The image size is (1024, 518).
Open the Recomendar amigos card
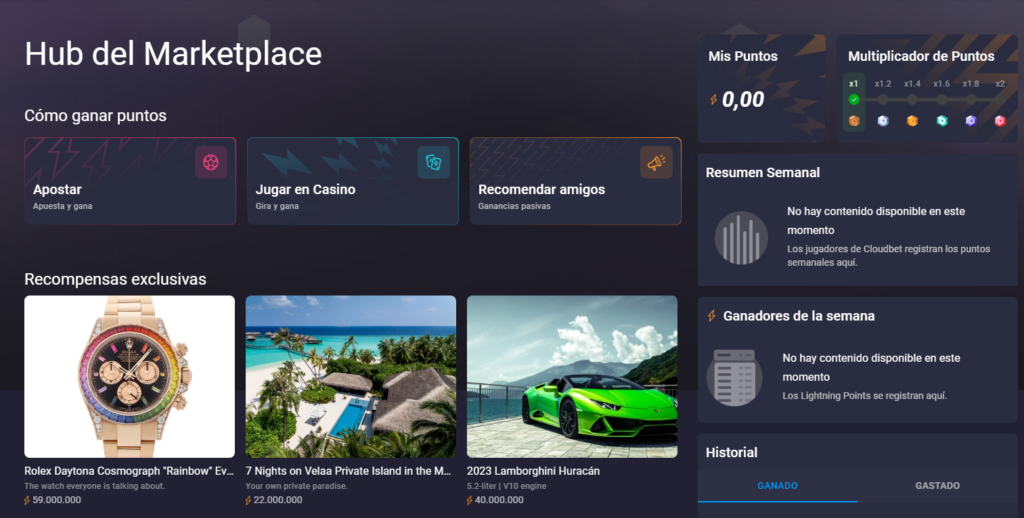pos(575,181)
